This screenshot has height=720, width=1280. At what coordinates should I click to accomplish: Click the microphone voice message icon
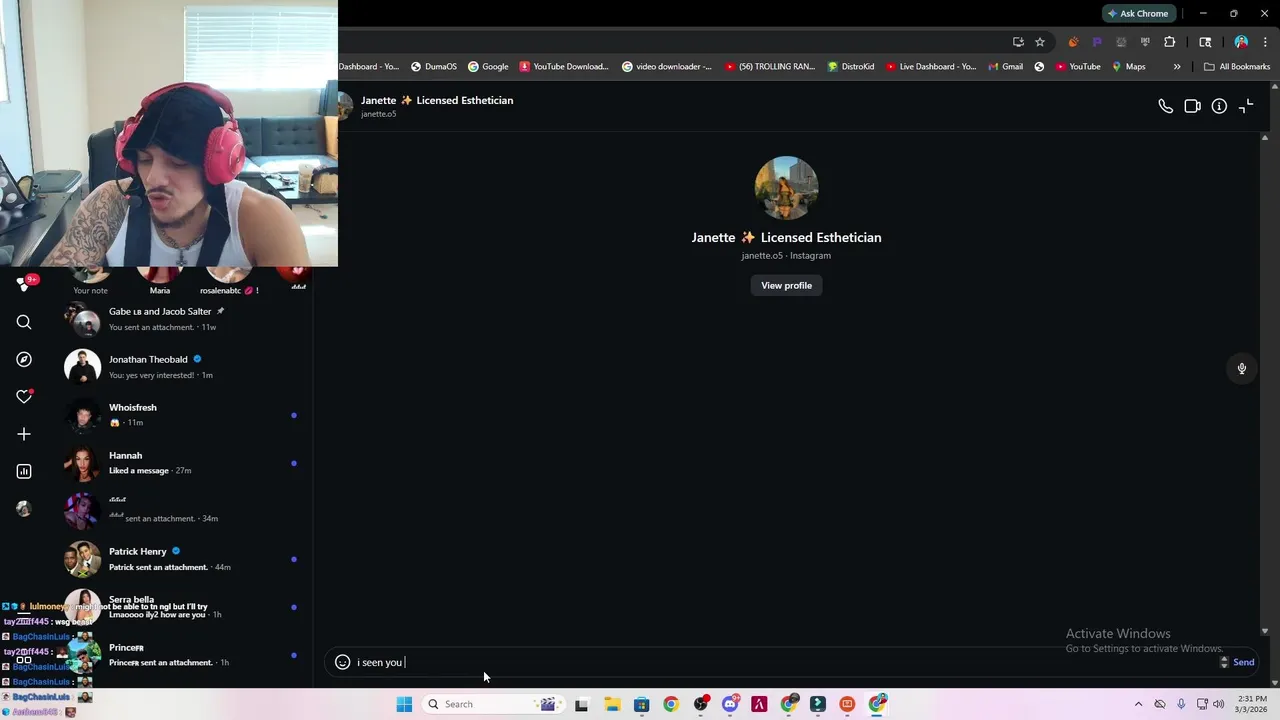[1241, 368]
